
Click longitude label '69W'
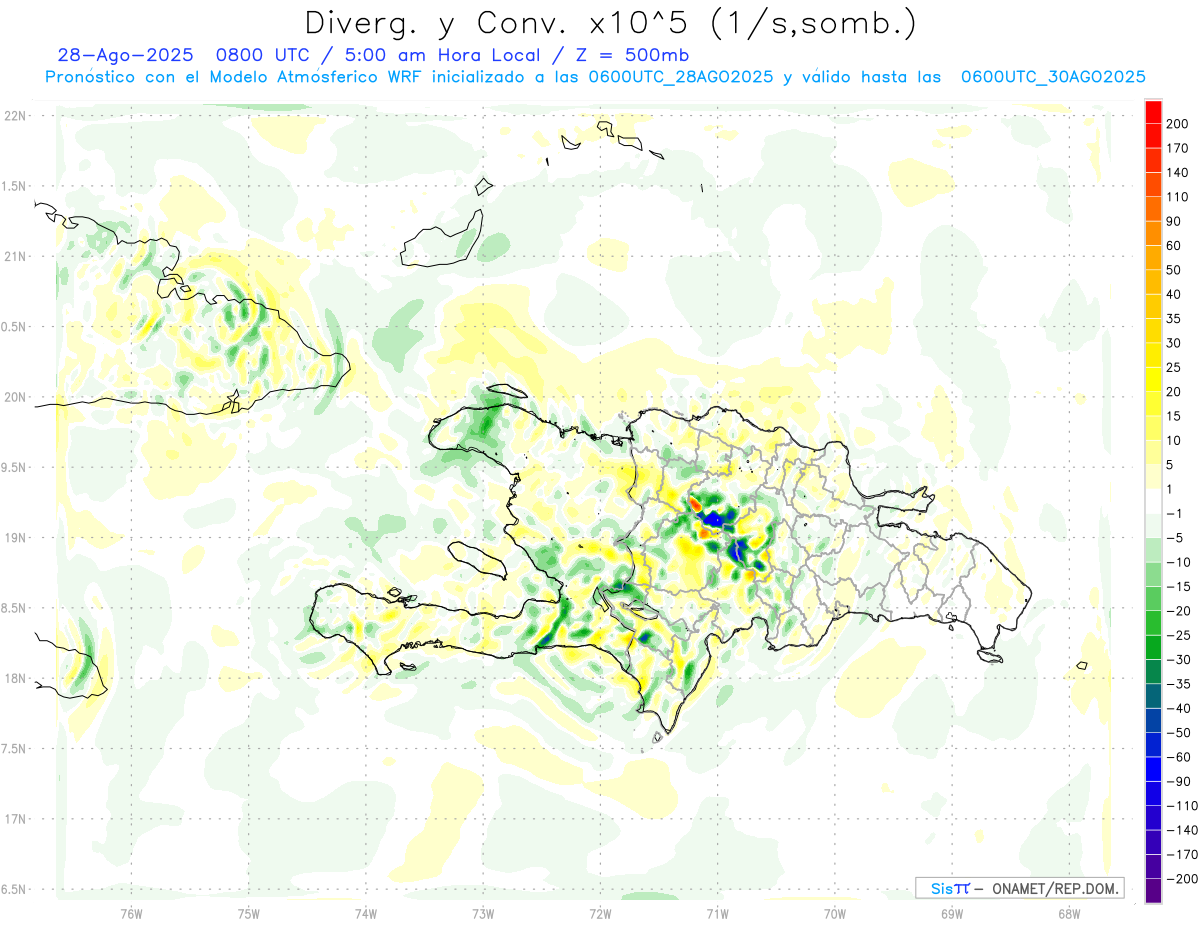[951, 914]
